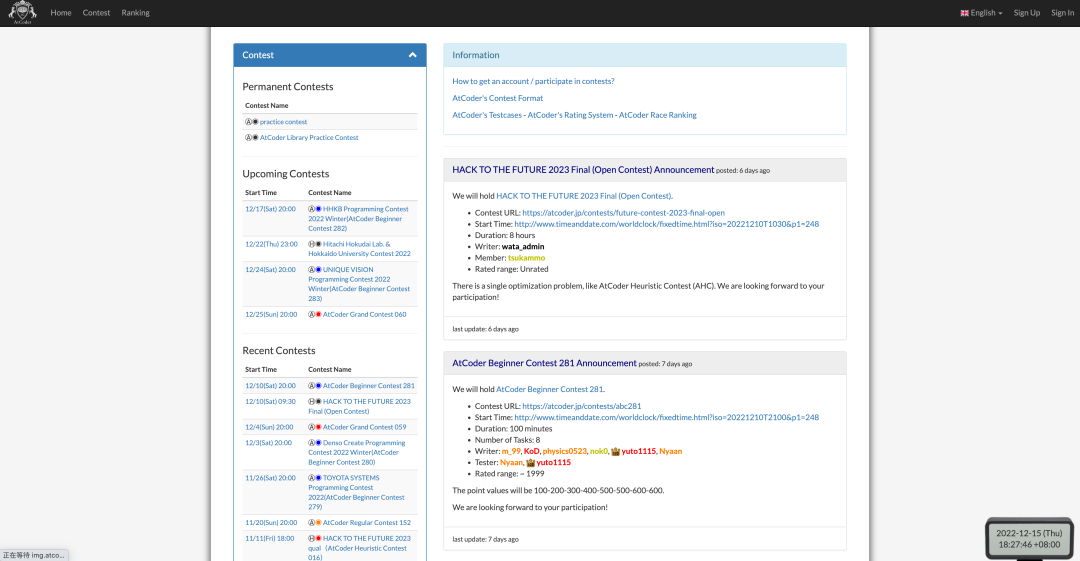Open HACK TO THE FUTURE 2023 Final Announcement title
This screenshot has width=1080, height=561.
point(583,170)
